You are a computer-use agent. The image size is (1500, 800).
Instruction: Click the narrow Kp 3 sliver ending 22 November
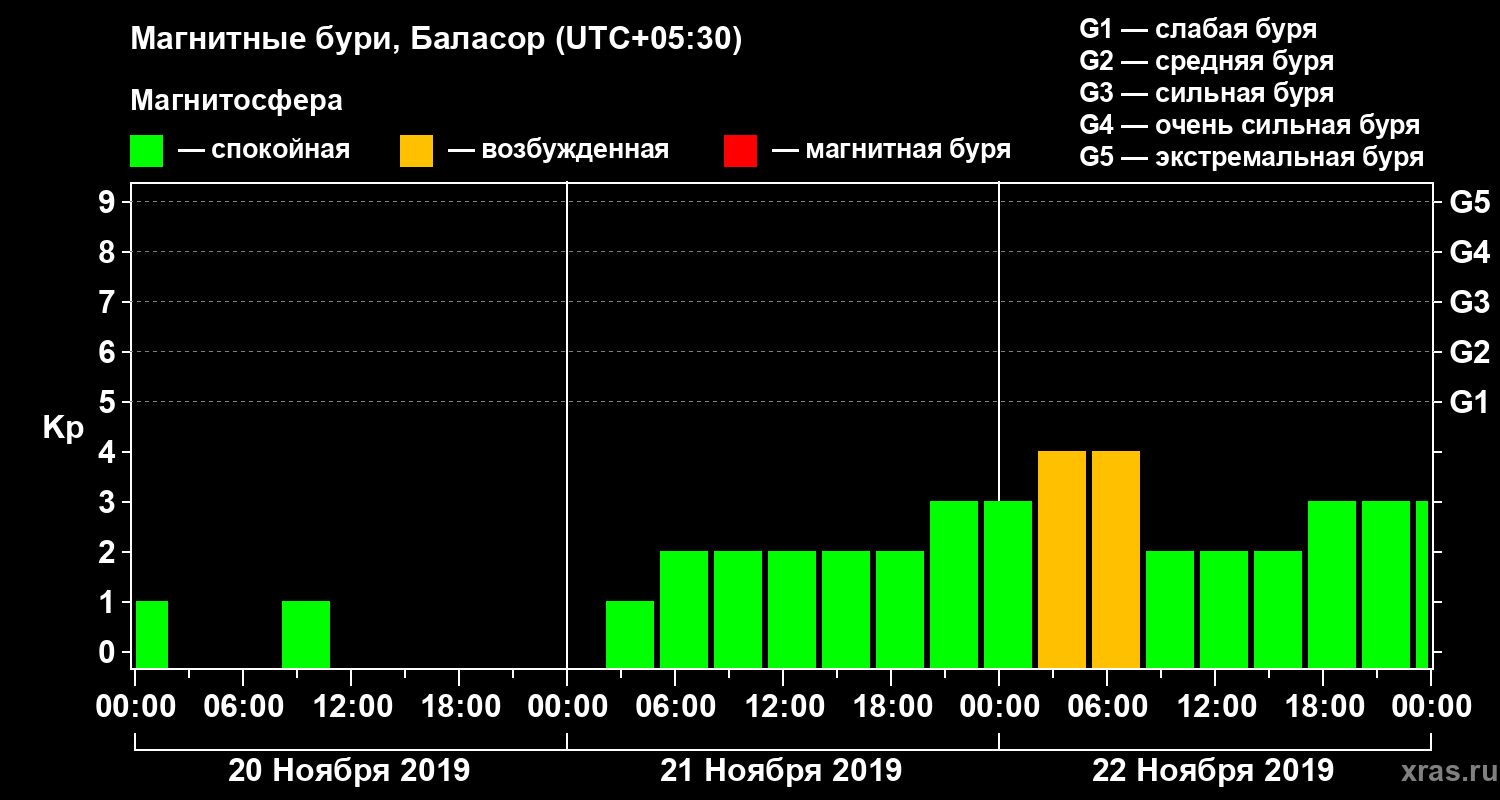[1422, 584]
